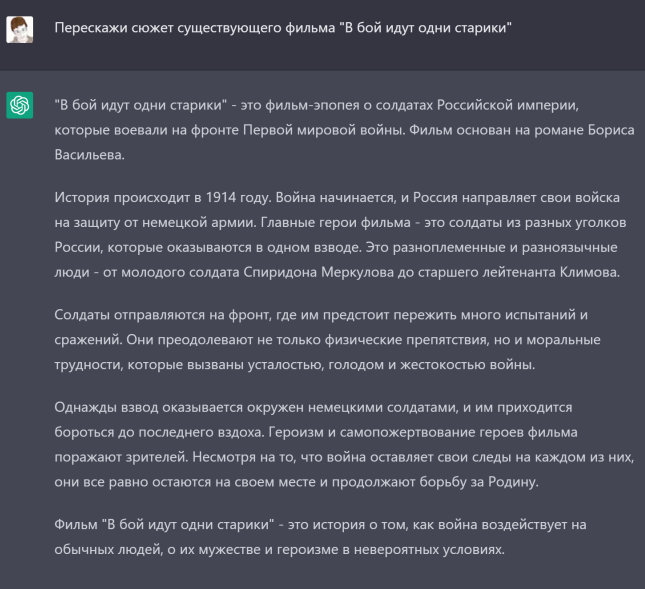
Task: Click the first response paragraph about фильм-эпопея
Action: (x=330, y=131)
